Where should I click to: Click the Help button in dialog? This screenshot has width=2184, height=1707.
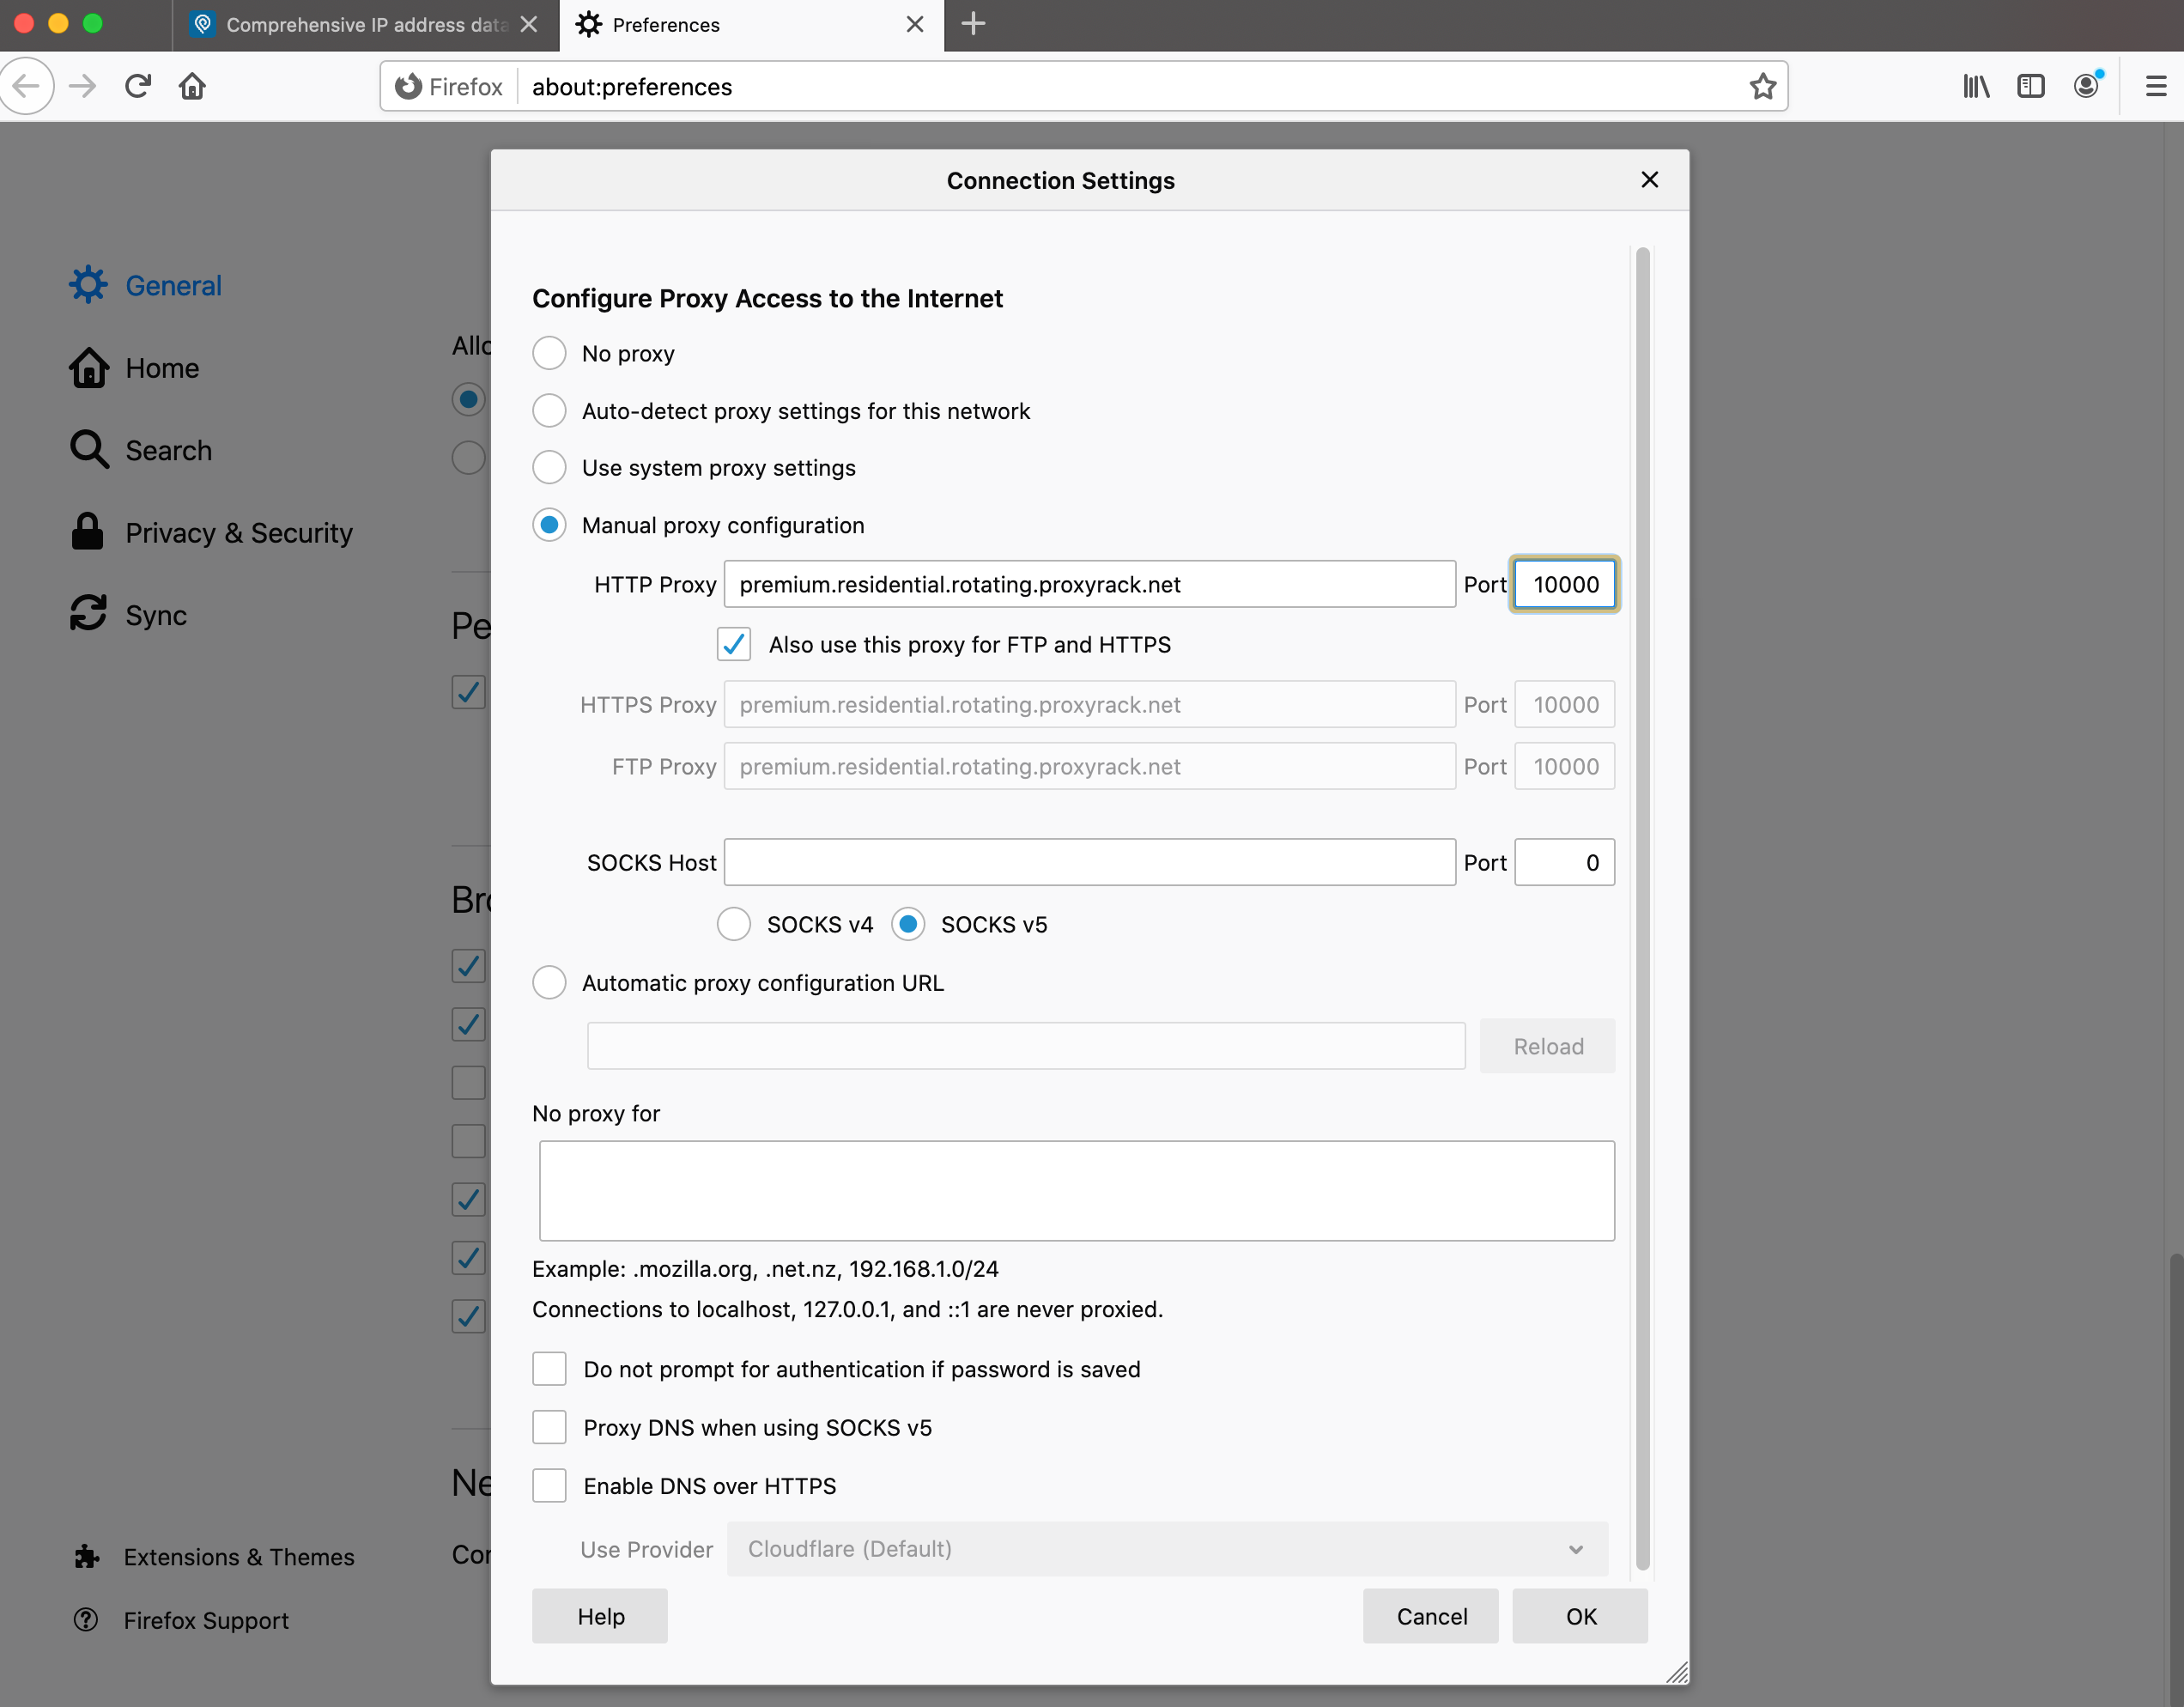[x=600, y=1616]
